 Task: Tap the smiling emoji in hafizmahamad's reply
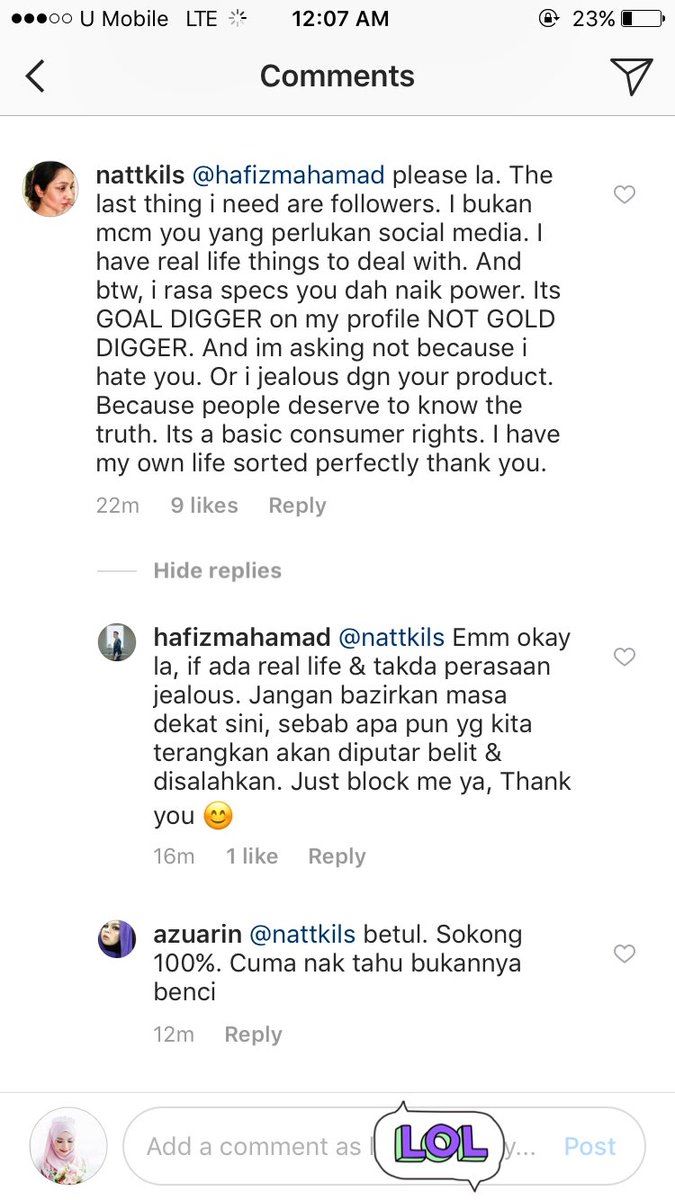(x=217, y=816)
